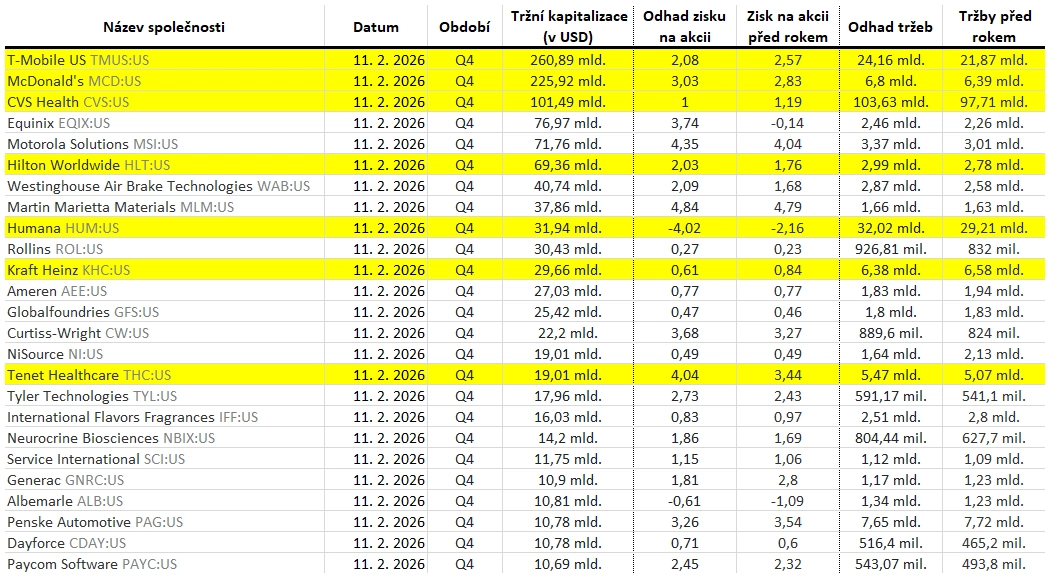Click the 'Odhad zisku na akcii' header
Image resolution: width=1050 pixels, height=578 pixels.
684,27
